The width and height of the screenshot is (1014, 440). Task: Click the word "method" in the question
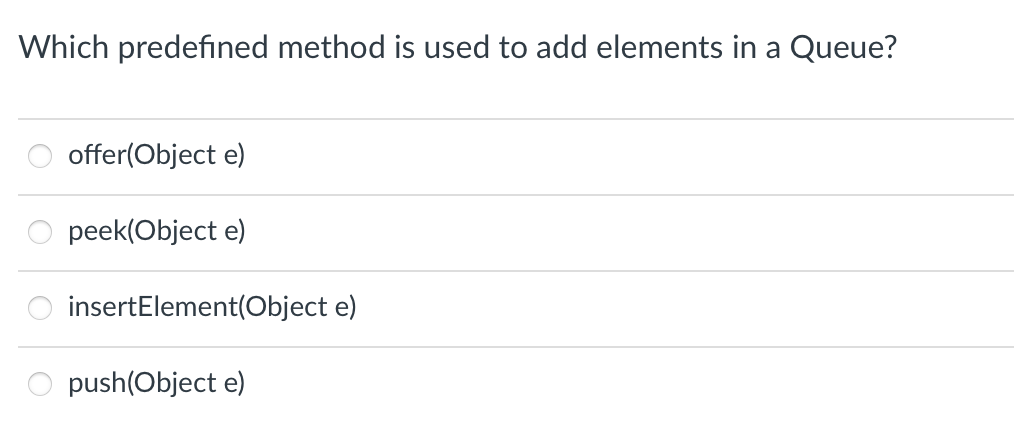pyautogui.click(x=331, y=47)
